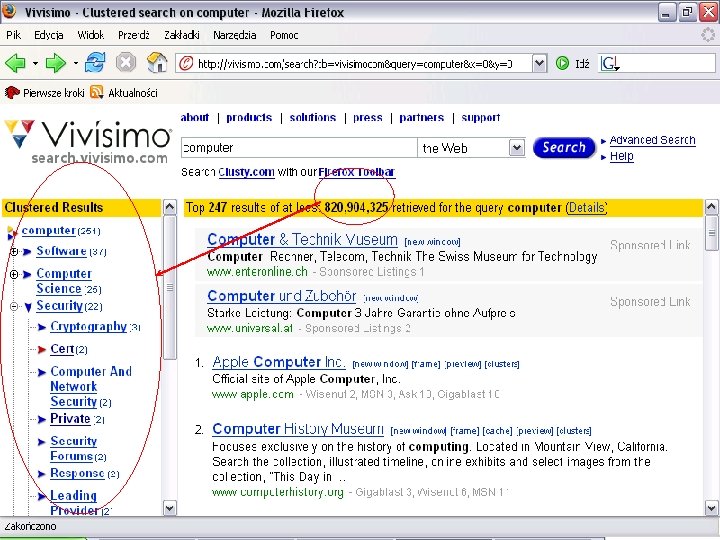Open the Edycja menu
The image size is (720, 540).
pos(48,35)
